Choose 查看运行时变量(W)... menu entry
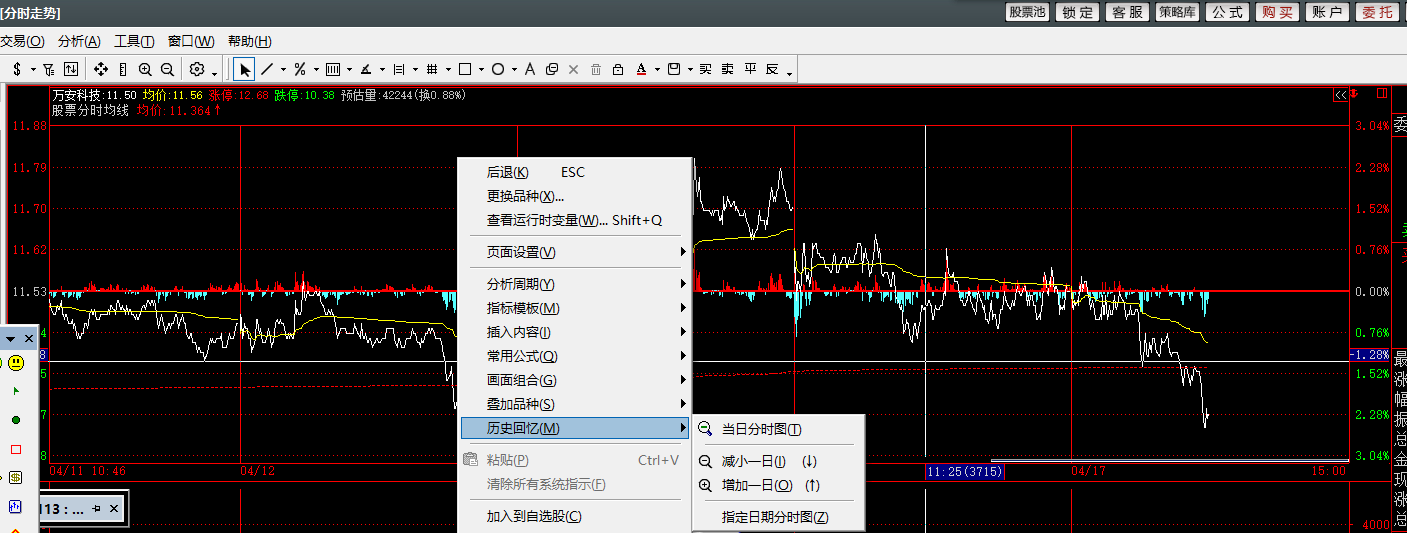Screen dimensions: 1407x533 coord(575,220)
